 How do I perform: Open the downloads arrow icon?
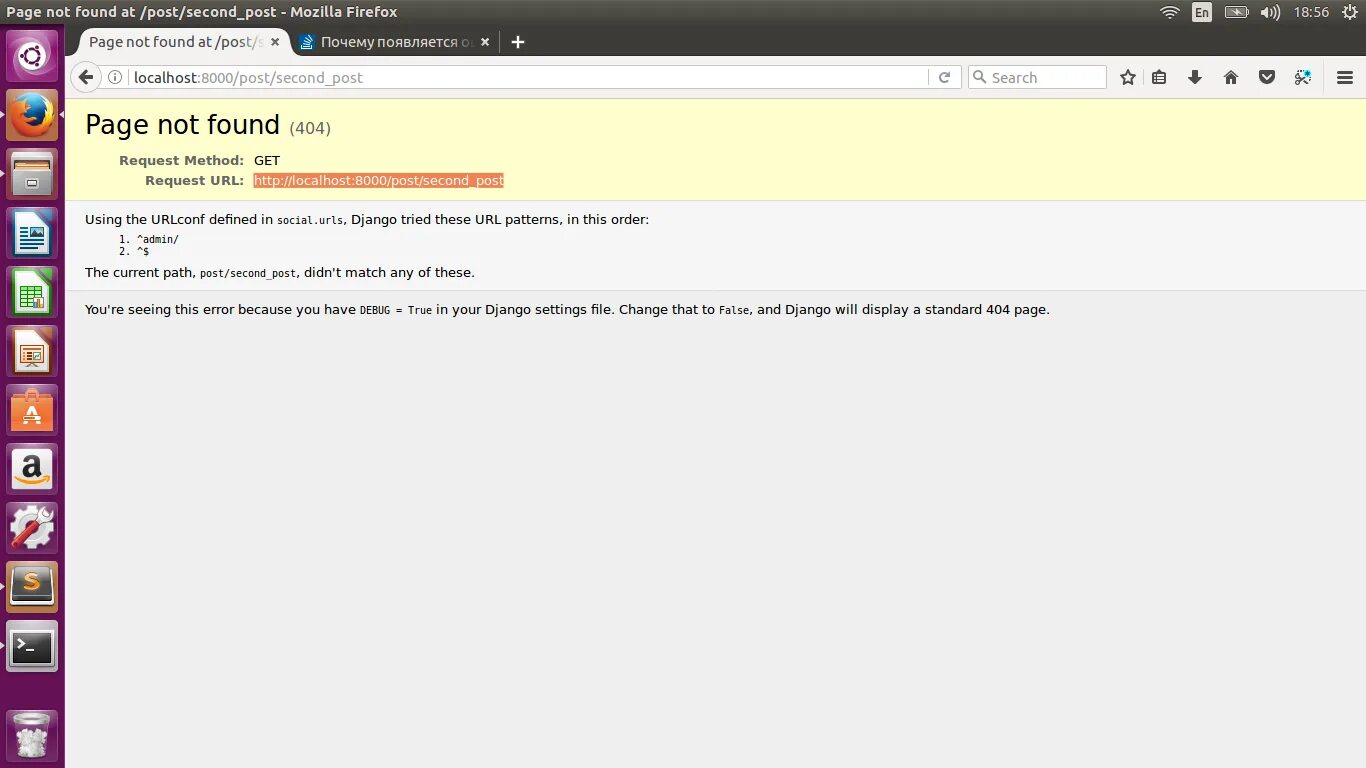(x=1194, y=77)
